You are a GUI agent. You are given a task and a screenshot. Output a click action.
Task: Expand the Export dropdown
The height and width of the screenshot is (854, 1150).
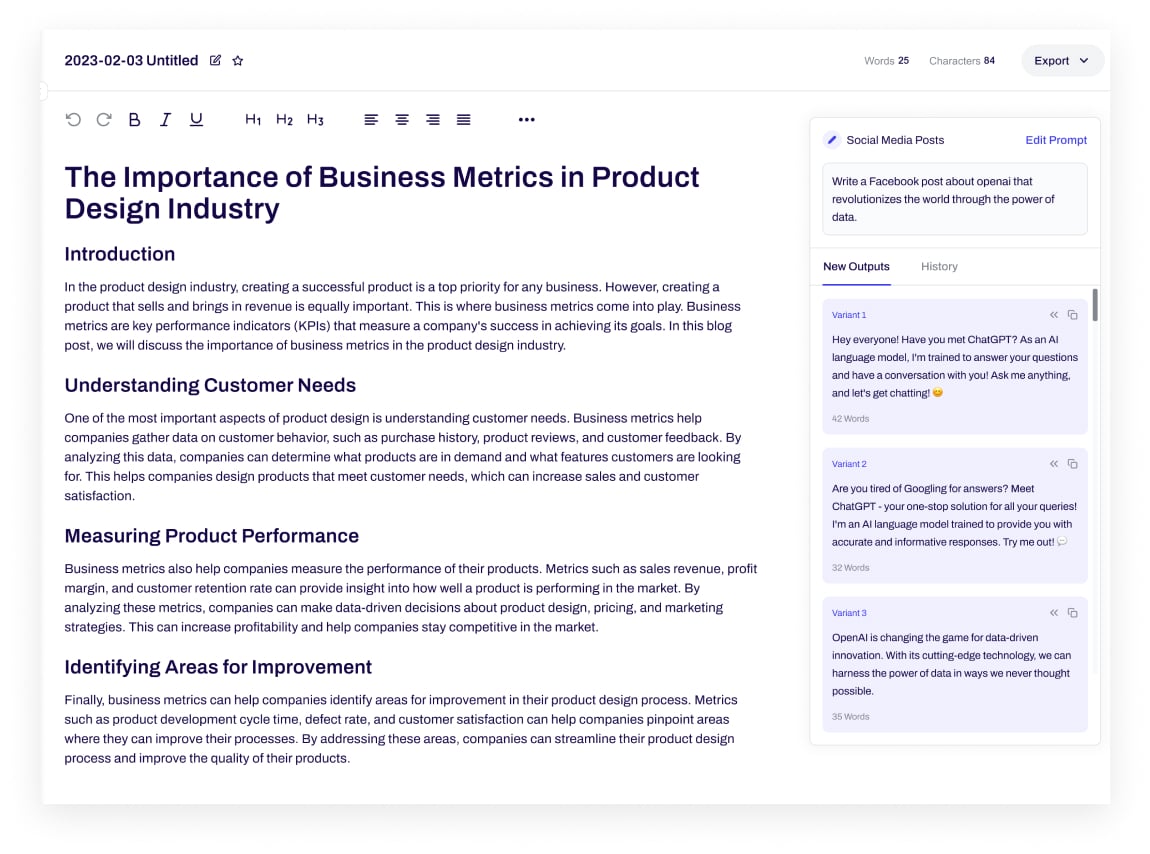[x=1062, y=61]
